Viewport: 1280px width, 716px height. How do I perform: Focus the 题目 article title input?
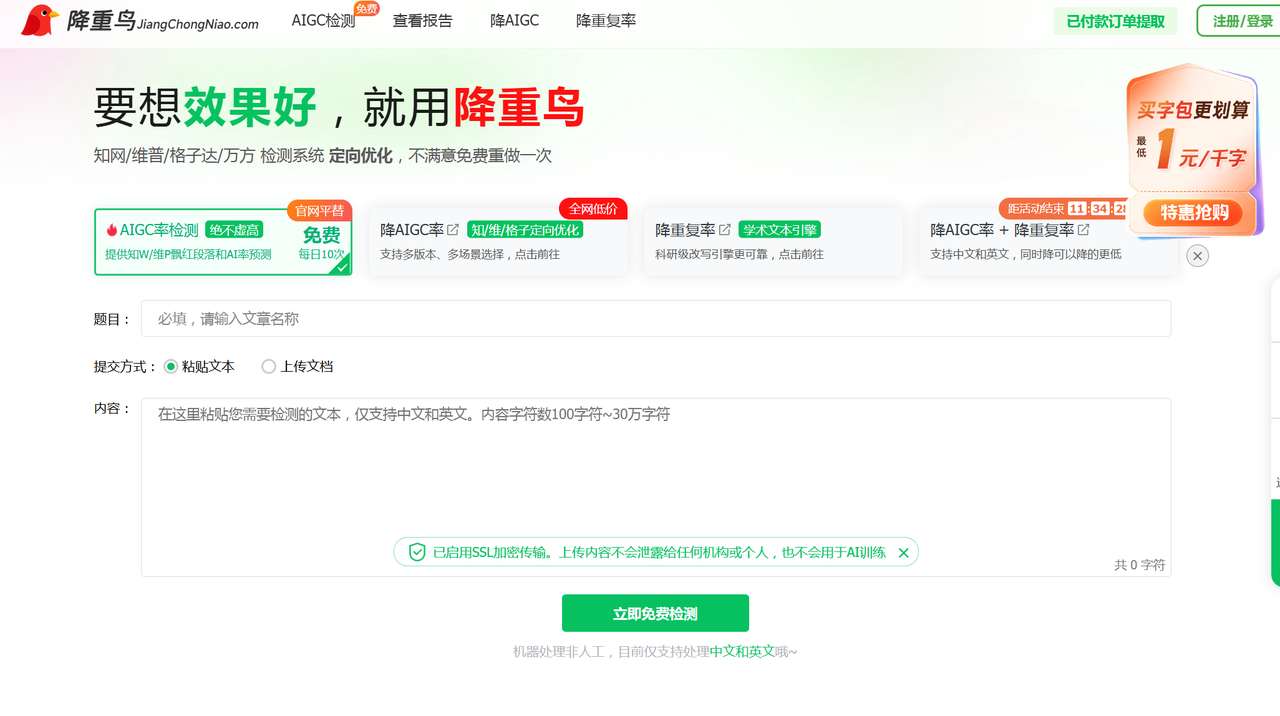pos(656,319)
